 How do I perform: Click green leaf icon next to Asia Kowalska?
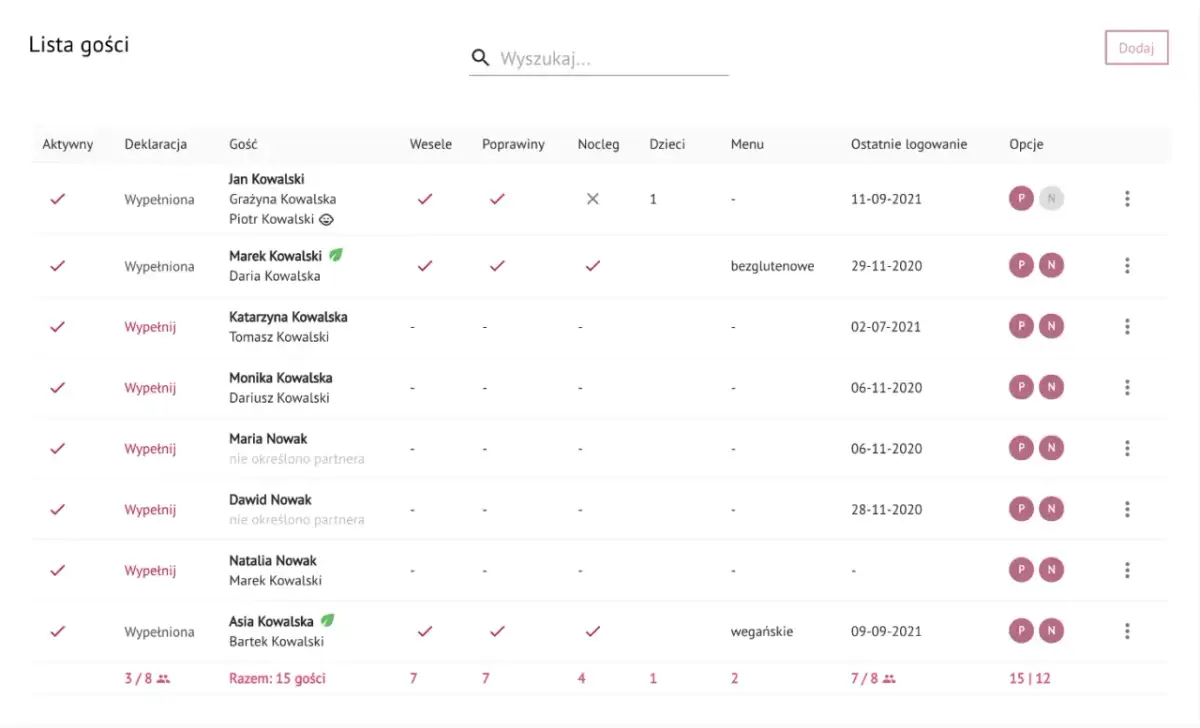point(327,621)
